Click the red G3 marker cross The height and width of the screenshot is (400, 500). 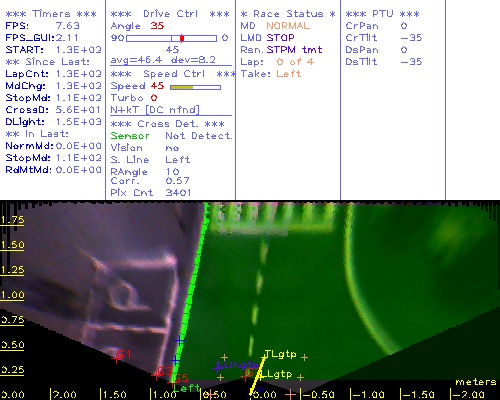pyautogui.click(x=156, y=375)
